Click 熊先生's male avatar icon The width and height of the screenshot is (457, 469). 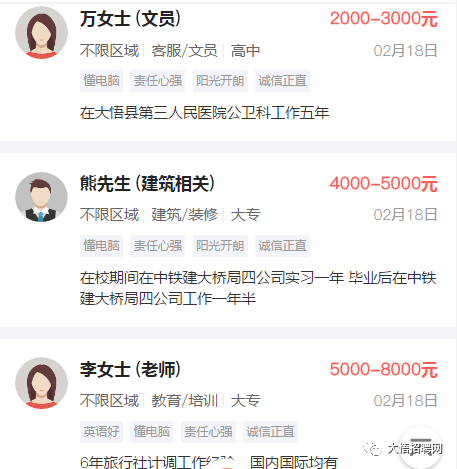tap(41, 198)
